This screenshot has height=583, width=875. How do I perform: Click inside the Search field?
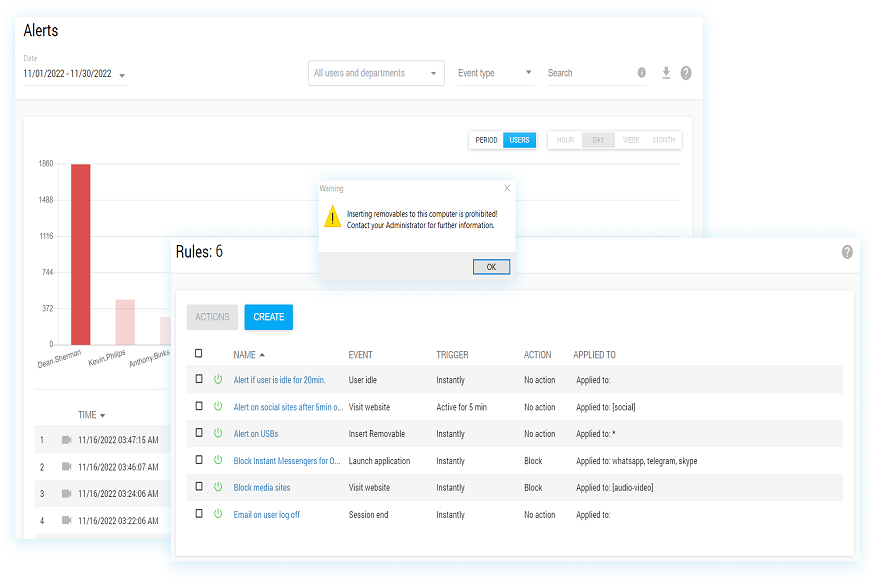pyautogui.click(x=590, y=73)
